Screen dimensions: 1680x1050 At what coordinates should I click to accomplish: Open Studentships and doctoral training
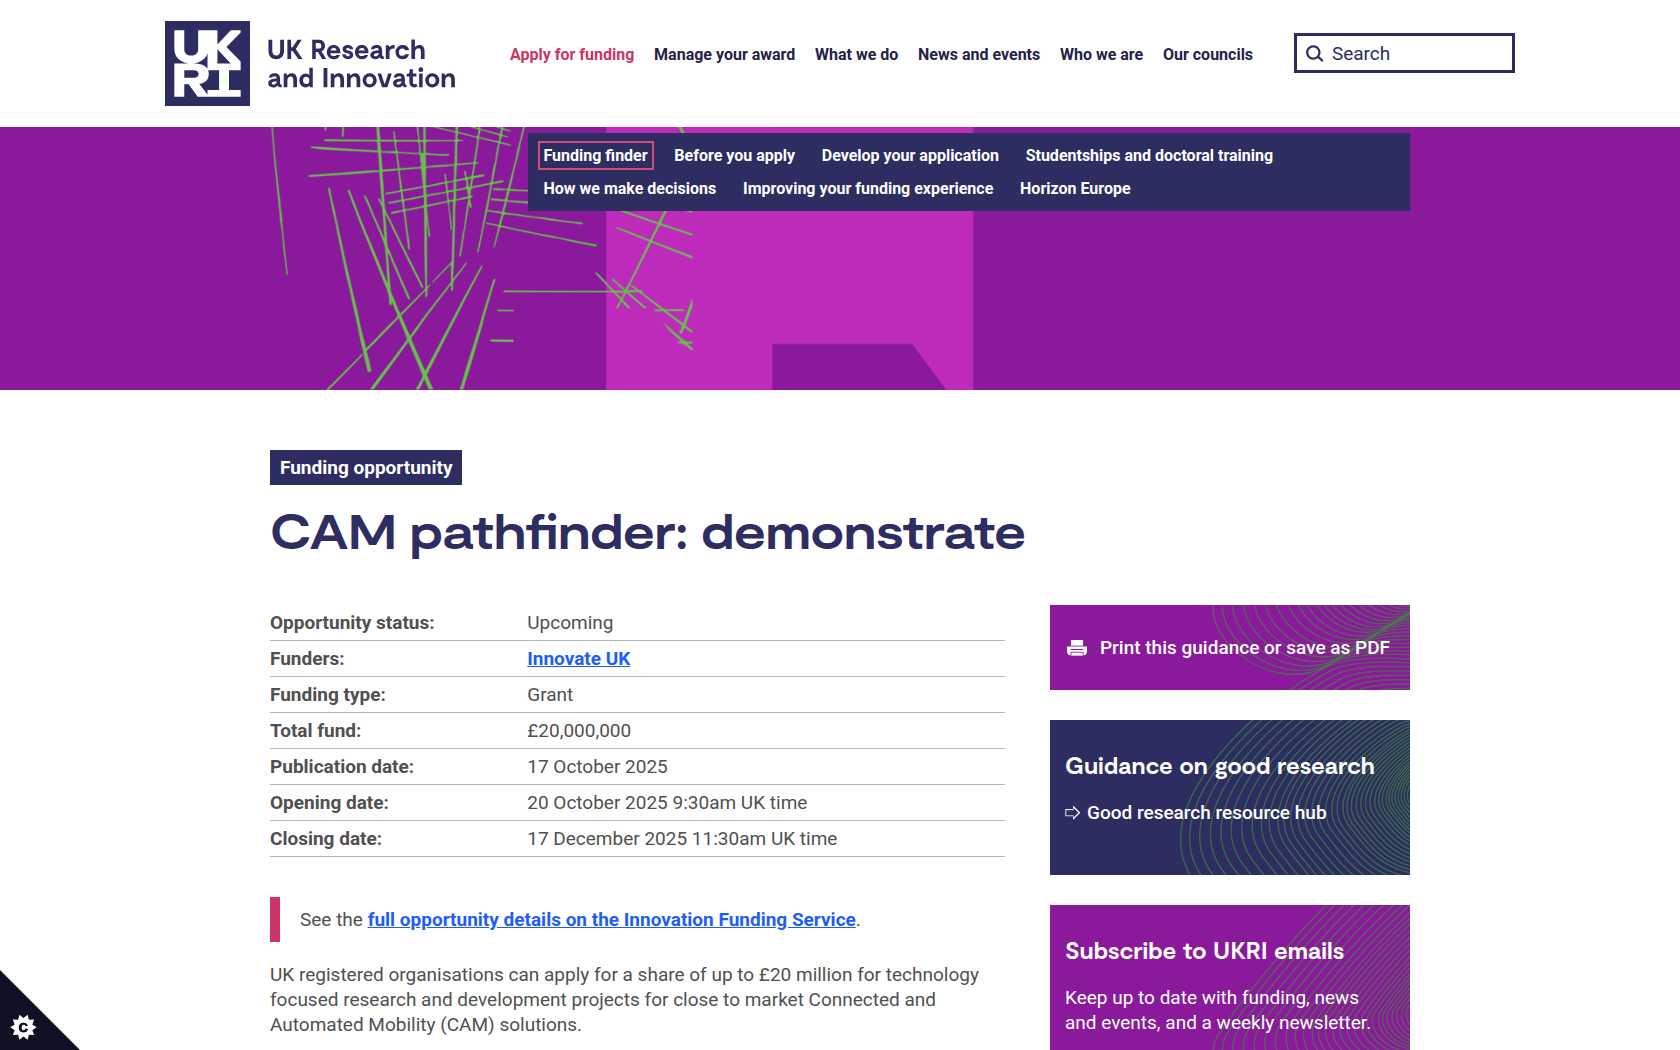[1149, 155]
